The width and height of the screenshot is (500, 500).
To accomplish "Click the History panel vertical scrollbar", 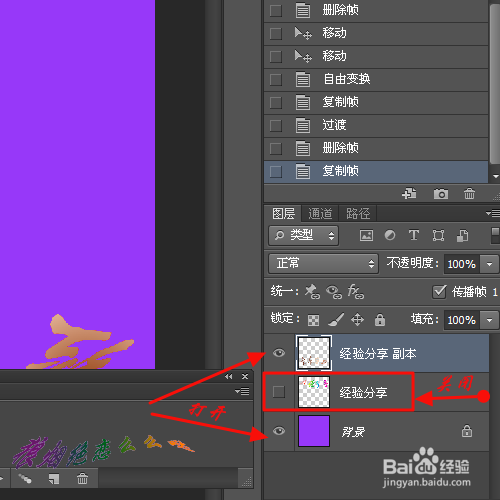I will click(x=495, y=85).
